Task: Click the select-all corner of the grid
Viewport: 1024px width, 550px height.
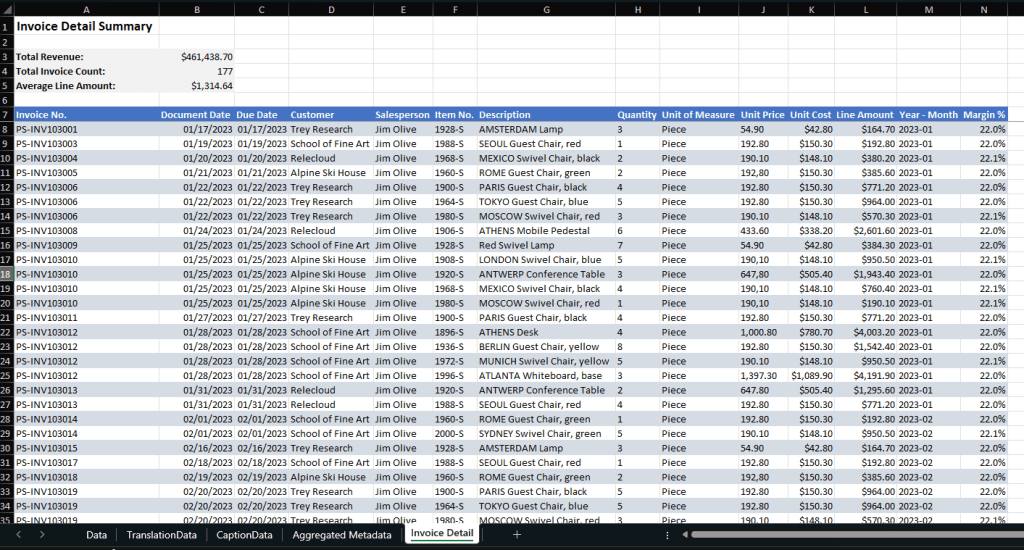Action: [x=6, y=9]
